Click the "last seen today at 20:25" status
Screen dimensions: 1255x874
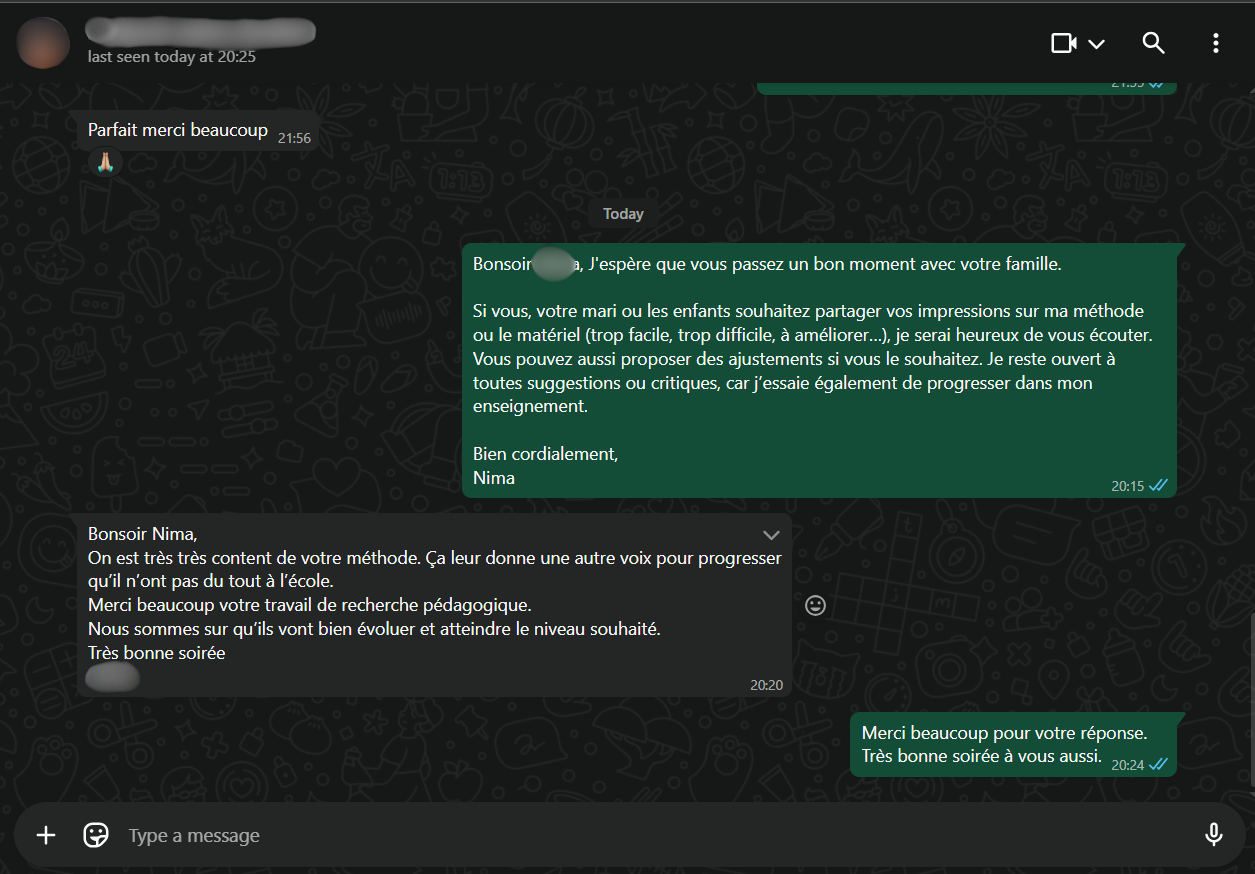point(171,57)
